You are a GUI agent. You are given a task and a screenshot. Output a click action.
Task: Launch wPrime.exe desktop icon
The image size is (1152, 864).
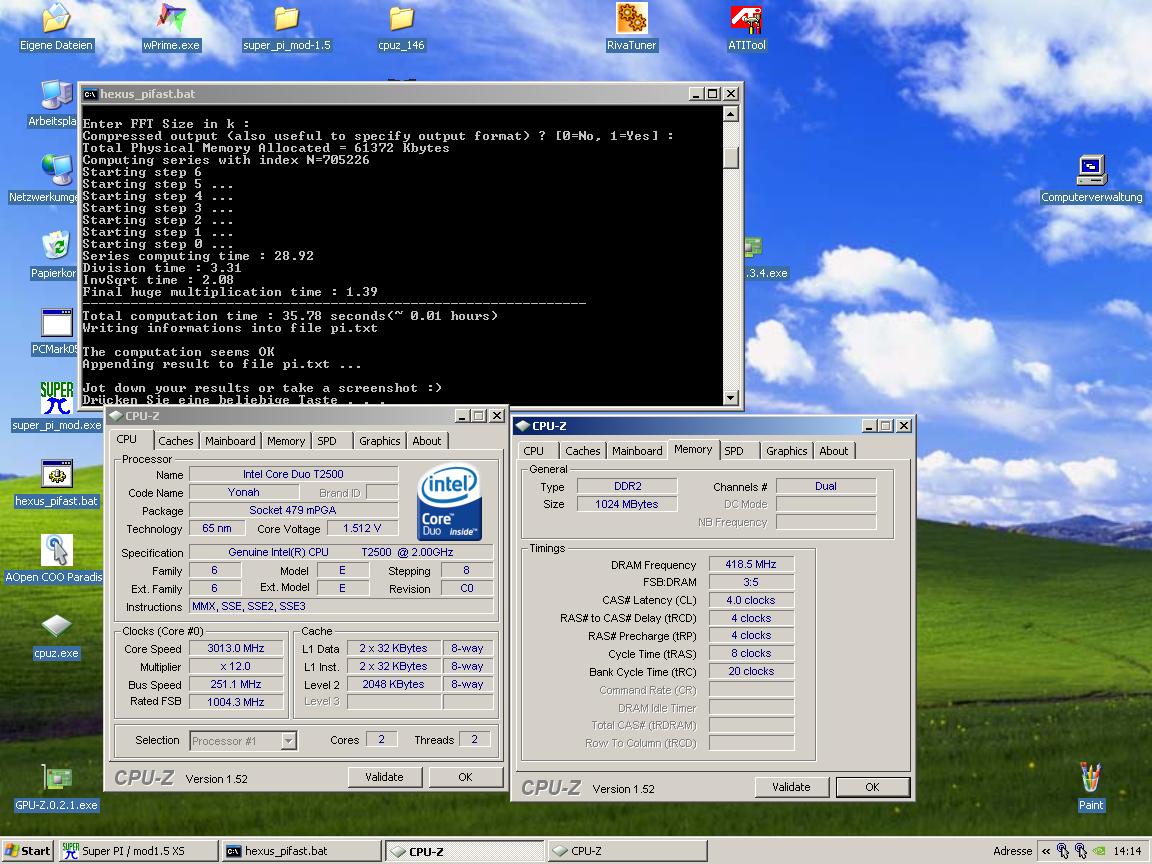[x=171, y=18]
